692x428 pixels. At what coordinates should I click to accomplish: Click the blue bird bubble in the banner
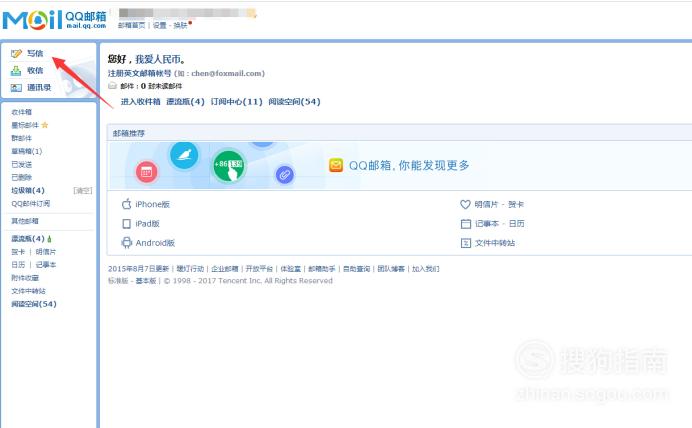pyautogui.click(x=184, y=155)
